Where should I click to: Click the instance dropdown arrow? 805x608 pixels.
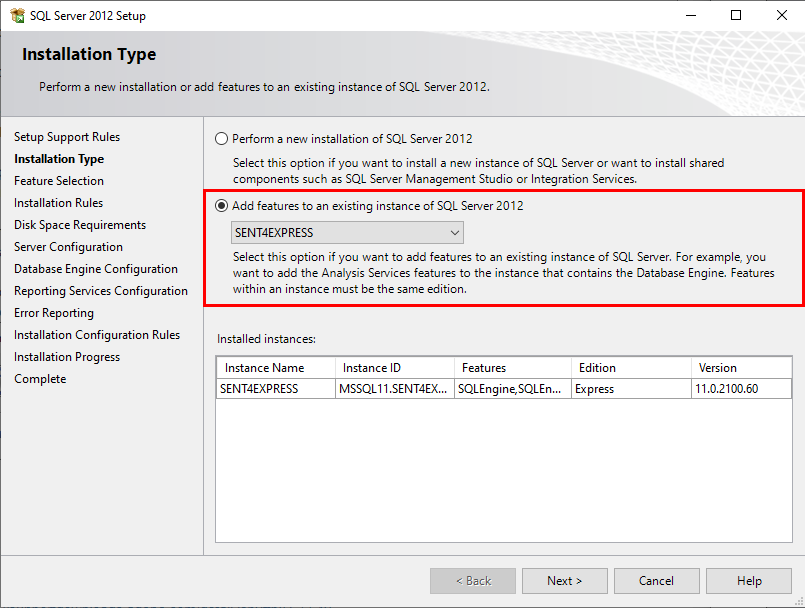452,232
